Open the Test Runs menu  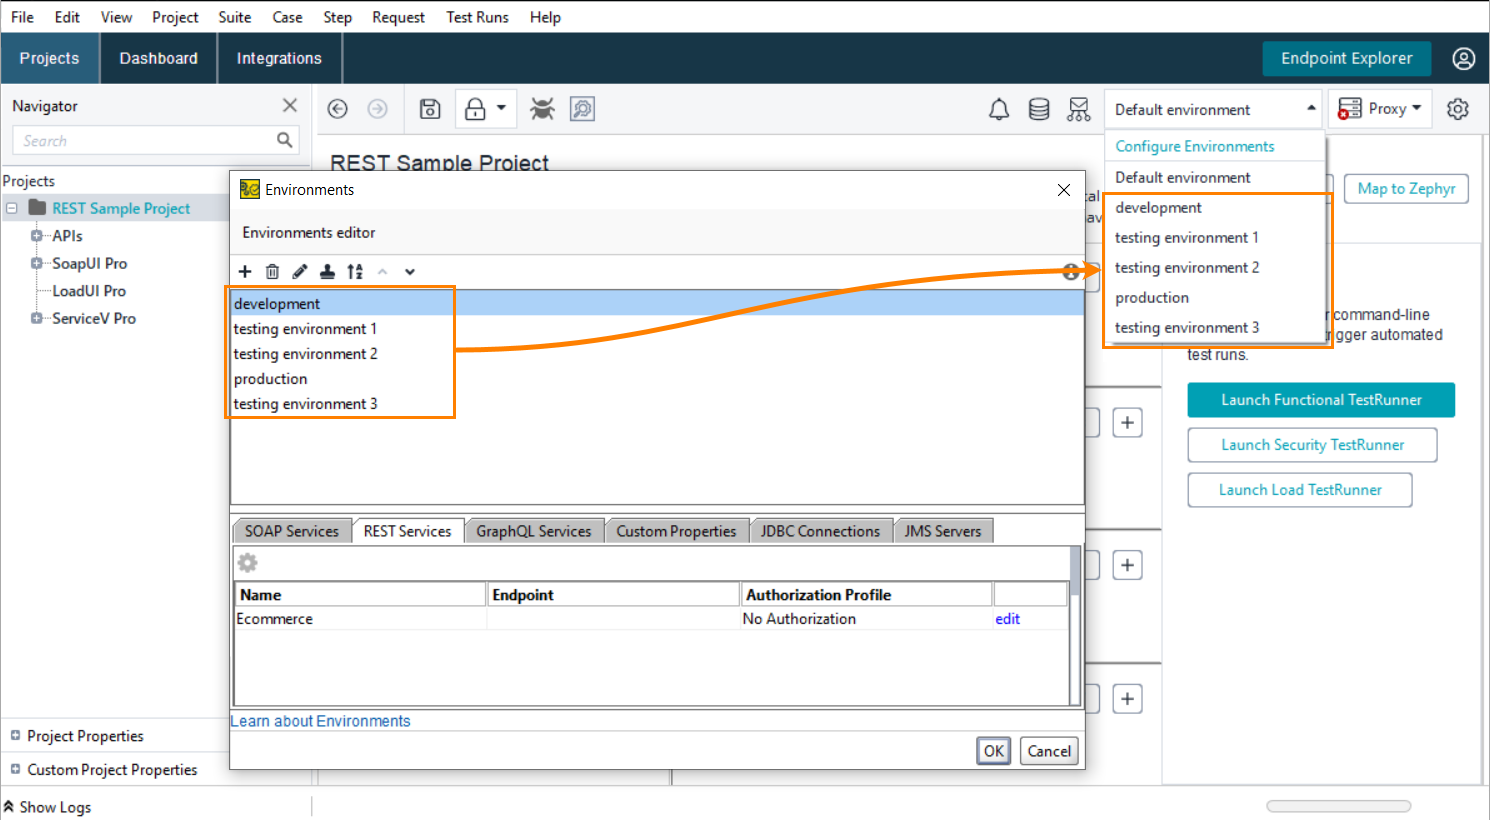[477, 17]
